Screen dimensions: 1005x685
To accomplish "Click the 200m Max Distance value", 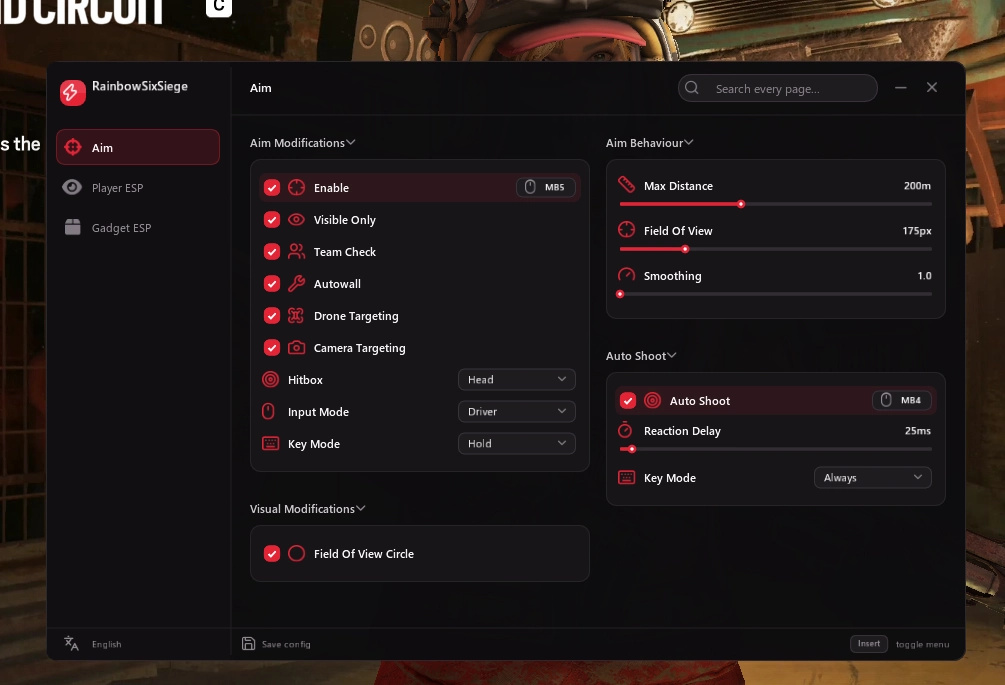I will tap(917, 185).
